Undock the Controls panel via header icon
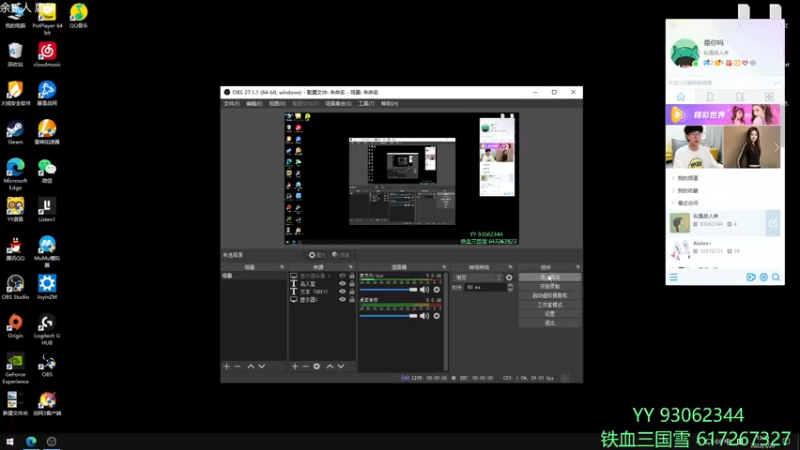Image resolution: width=800 pixels, height=450 pixels. [x=578, y=267]
